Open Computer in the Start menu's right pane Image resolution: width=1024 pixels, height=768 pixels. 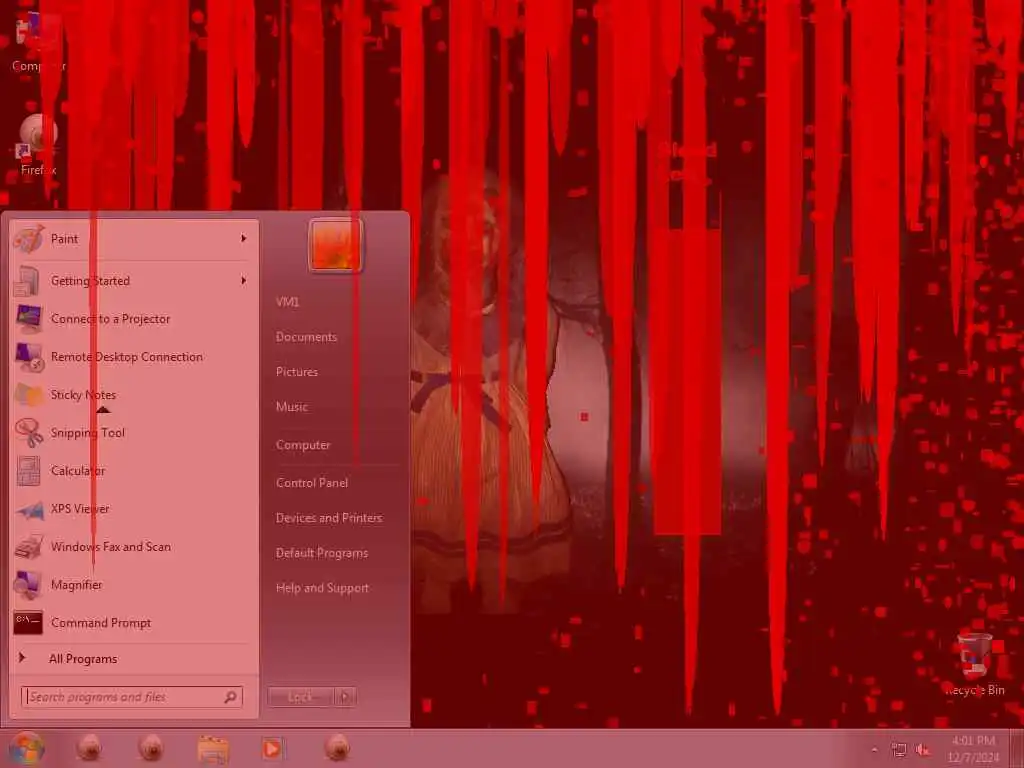click(x=303, y=445)
